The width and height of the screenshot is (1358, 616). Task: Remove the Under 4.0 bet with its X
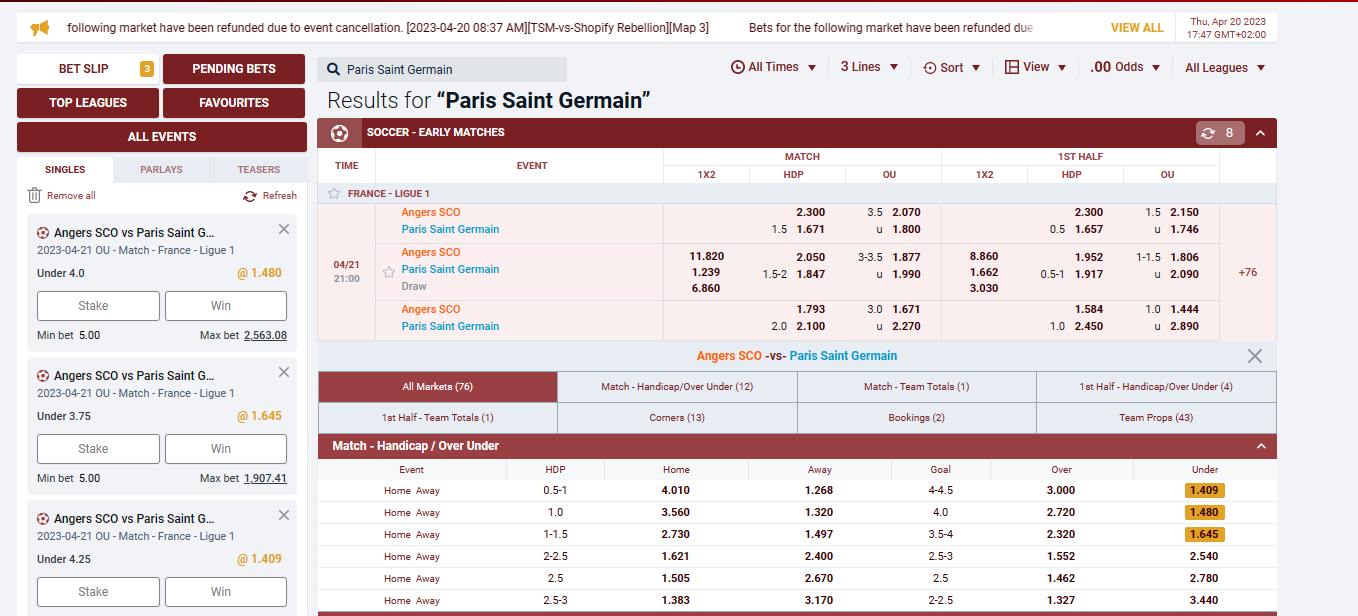(284, 229)
